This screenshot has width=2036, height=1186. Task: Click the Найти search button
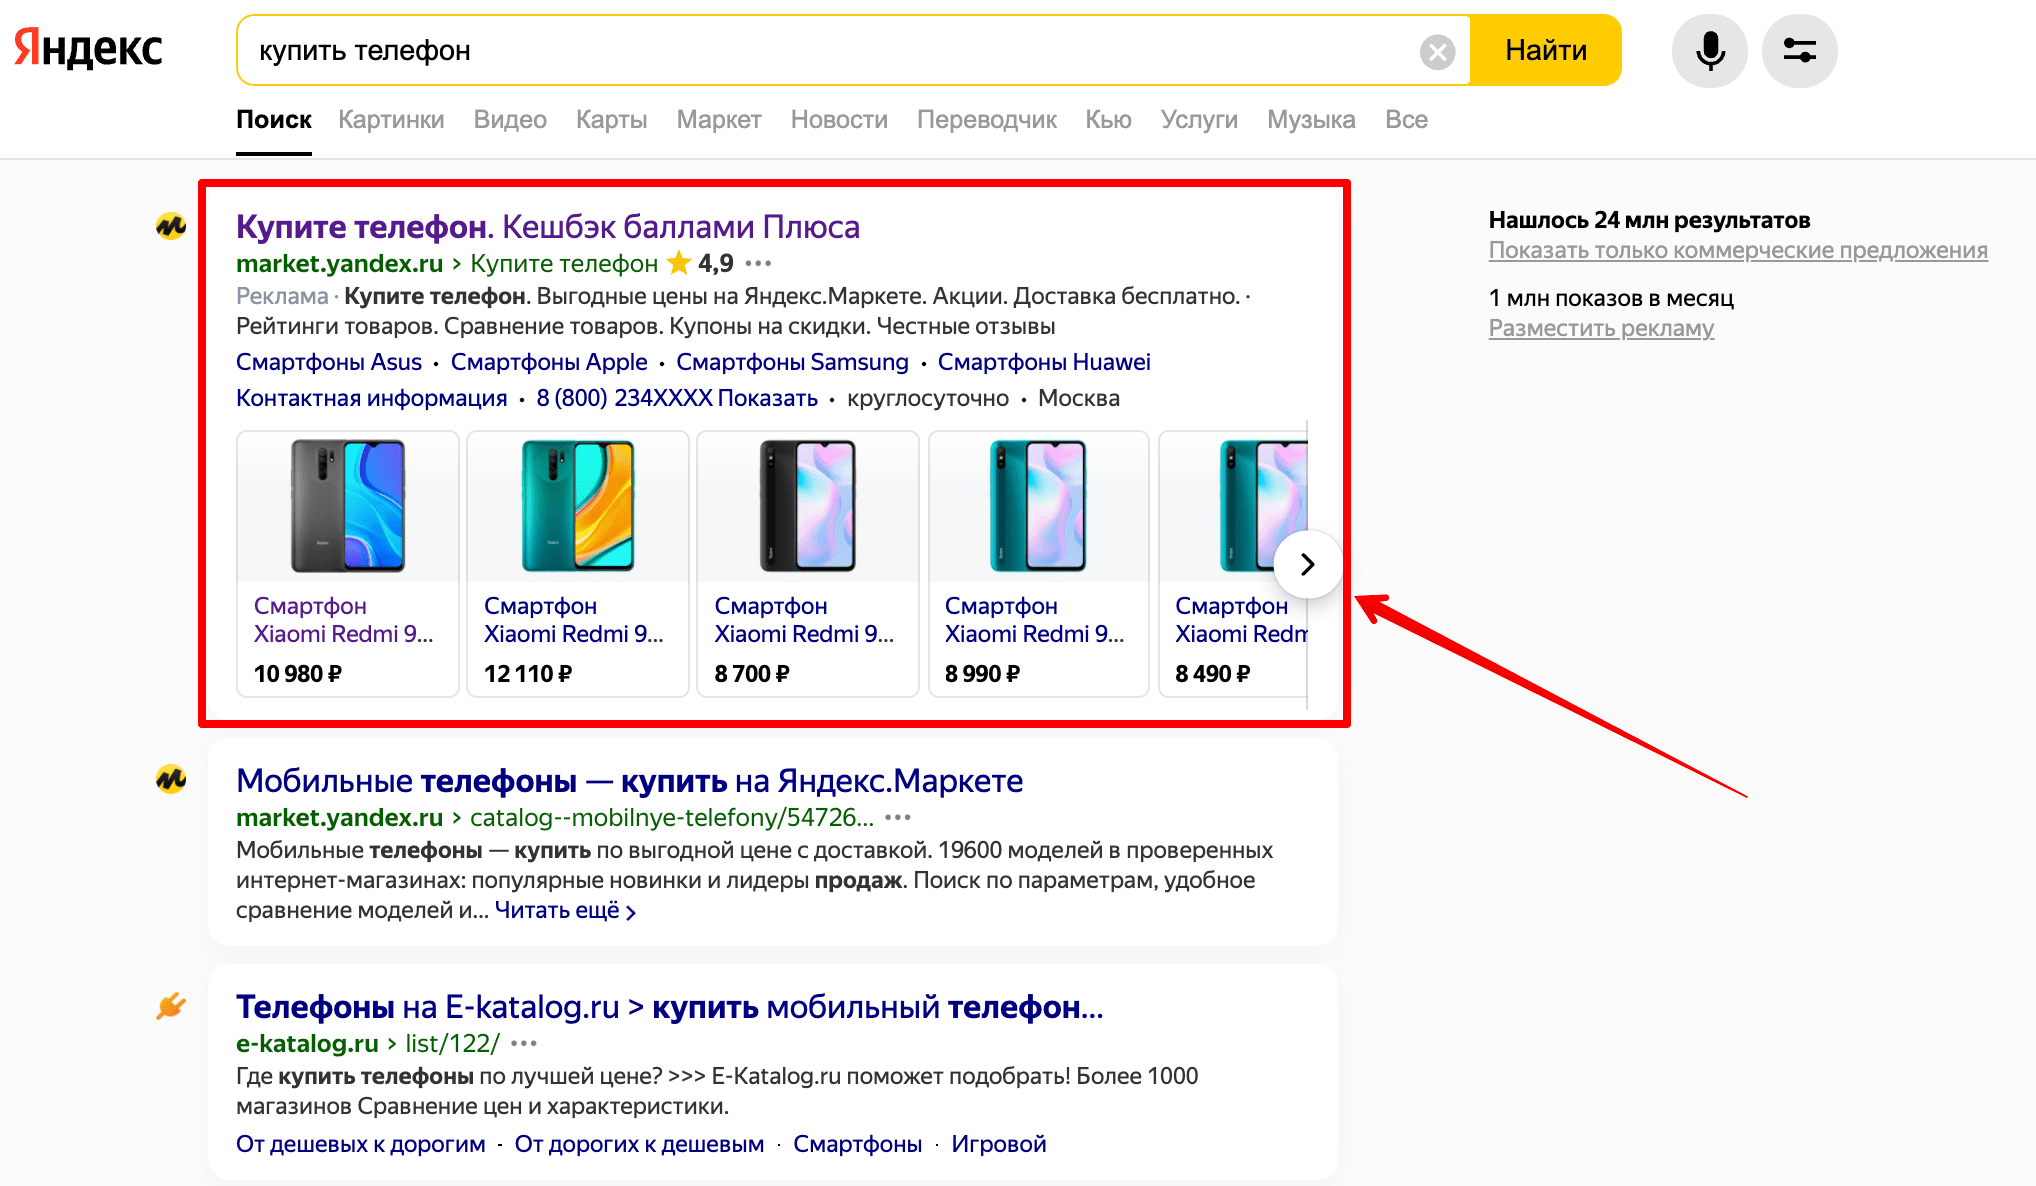[x=1546, y=50]
